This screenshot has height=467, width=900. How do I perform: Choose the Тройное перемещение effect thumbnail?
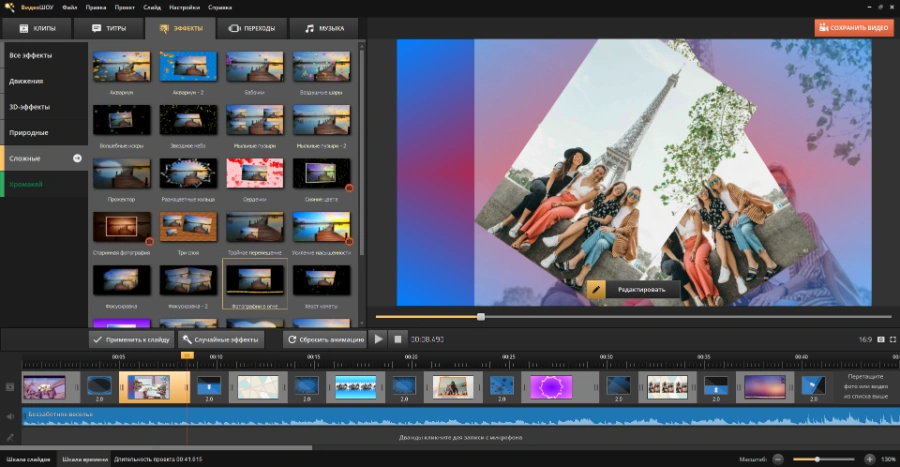pyautogui.click(x=255, y=227)
